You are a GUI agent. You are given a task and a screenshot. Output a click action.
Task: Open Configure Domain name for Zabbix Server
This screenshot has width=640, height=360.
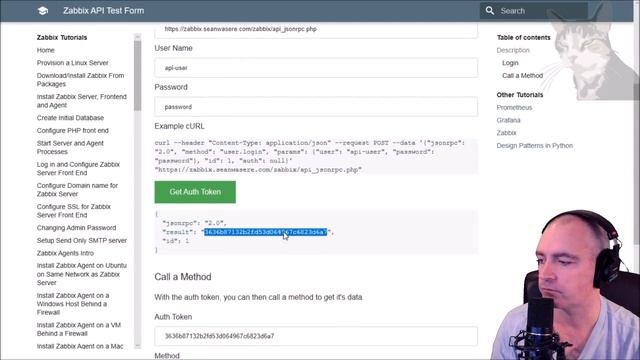[77, 190]
